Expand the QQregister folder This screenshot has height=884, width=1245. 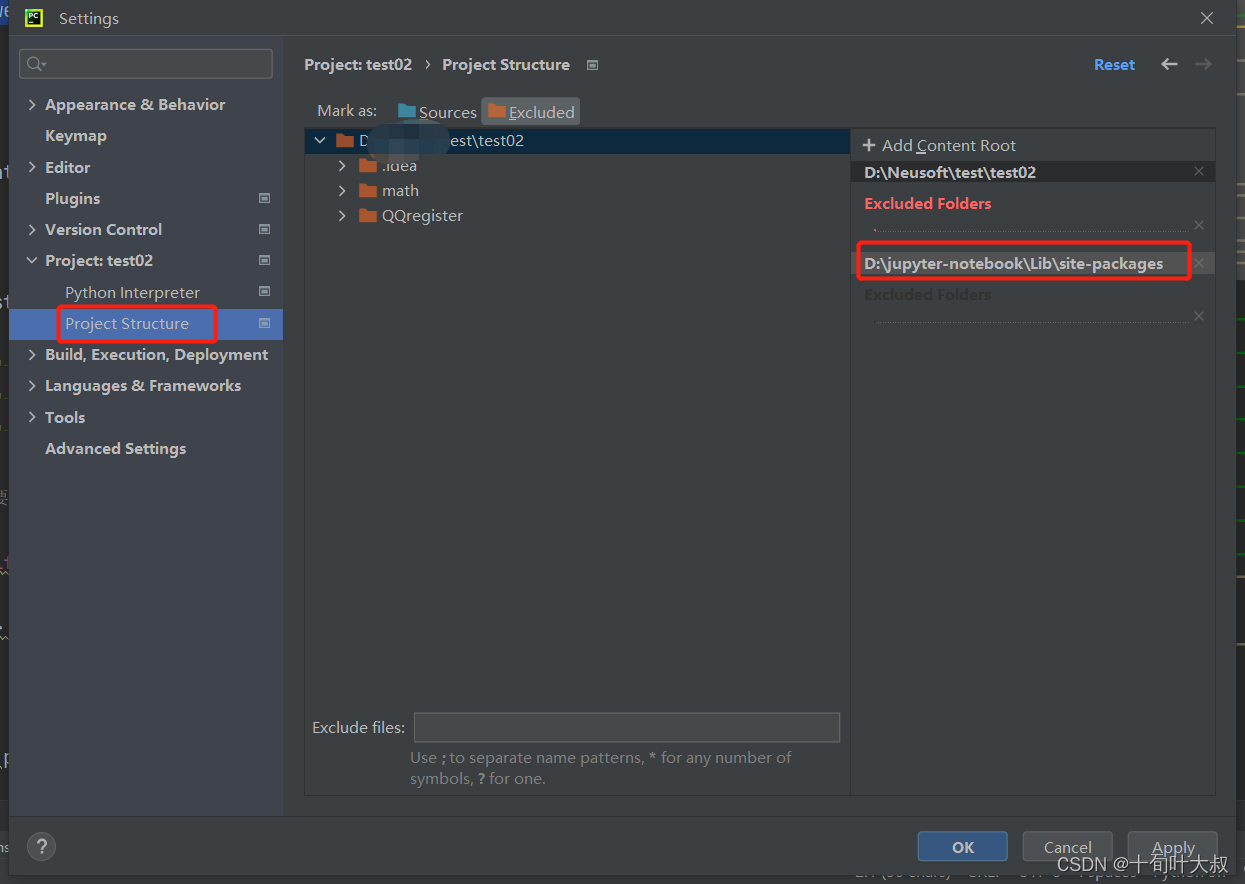(x=342, y=215)
